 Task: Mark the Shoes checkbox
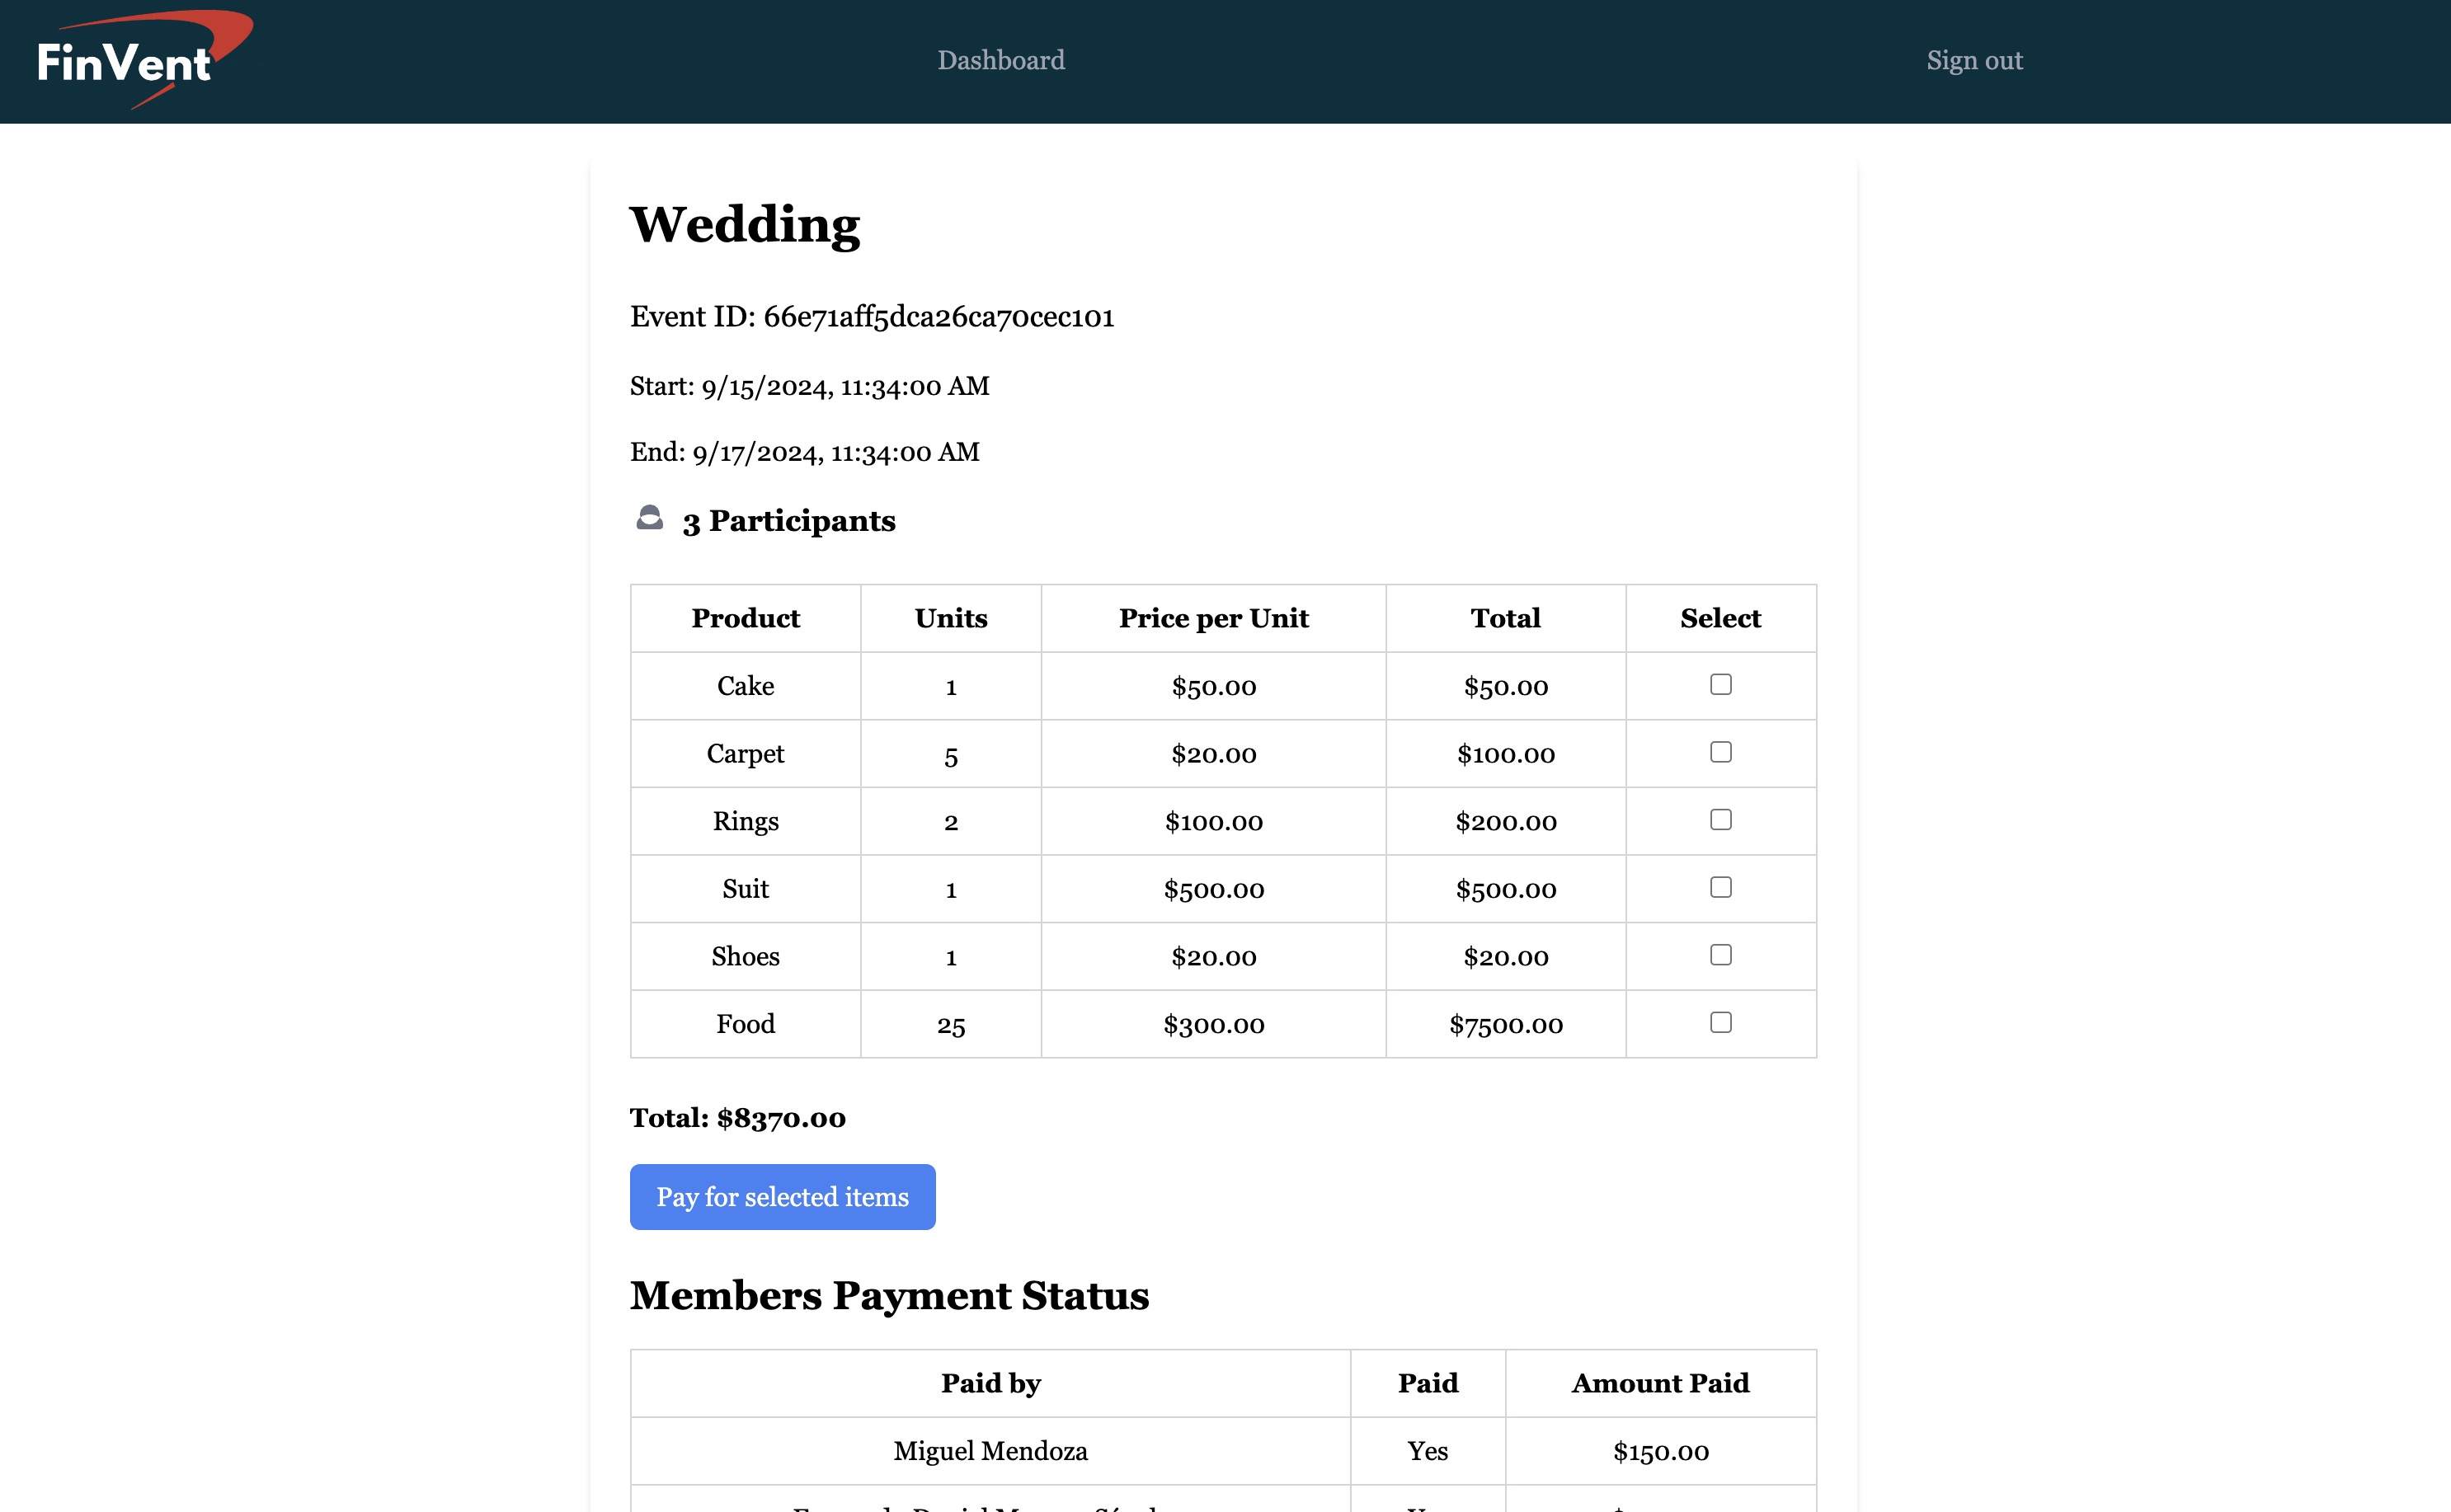click(1720, 955)
